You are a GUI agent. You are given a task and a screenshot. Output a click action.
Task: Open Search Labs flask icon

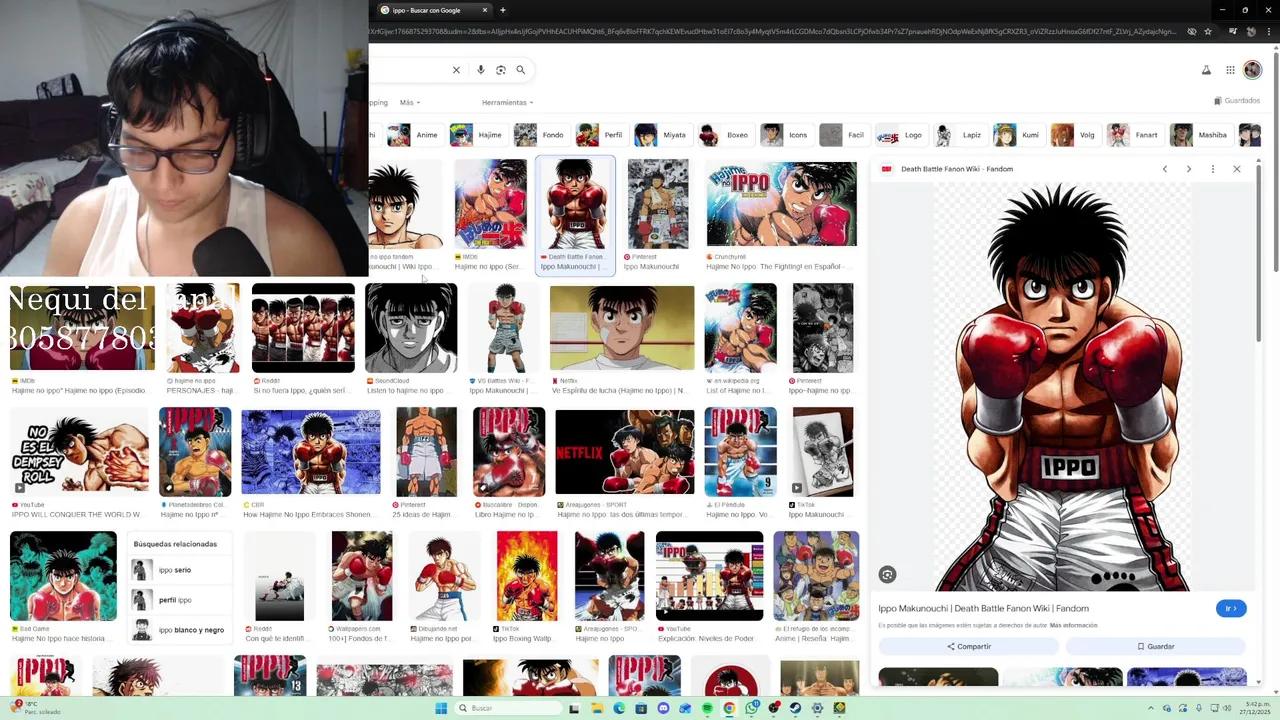[x=1206, y=70]
